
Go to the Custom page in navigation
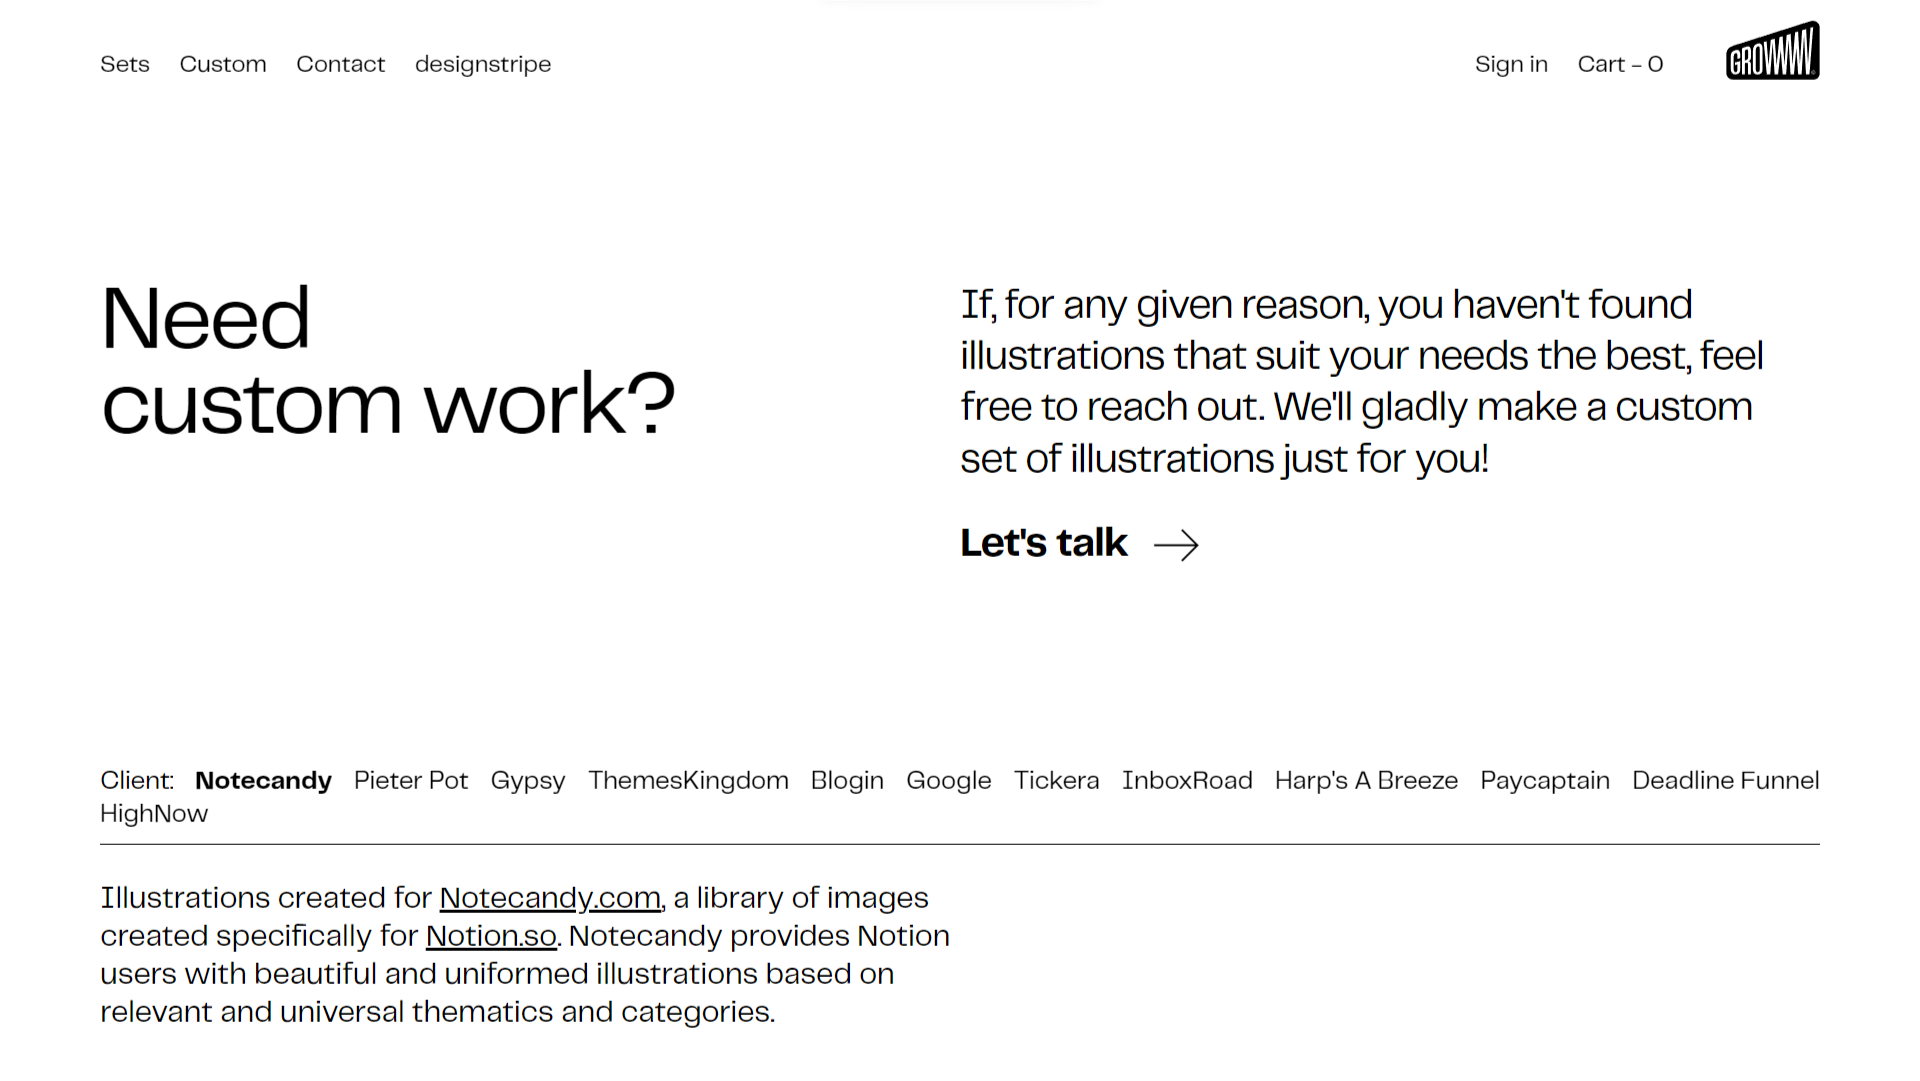coord(223,64)
